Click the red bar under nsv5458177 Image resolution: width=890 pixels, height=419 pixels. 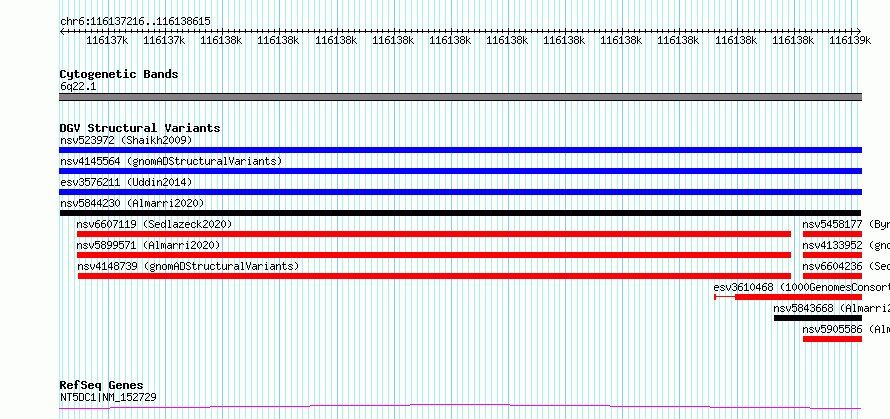point(832,234)
